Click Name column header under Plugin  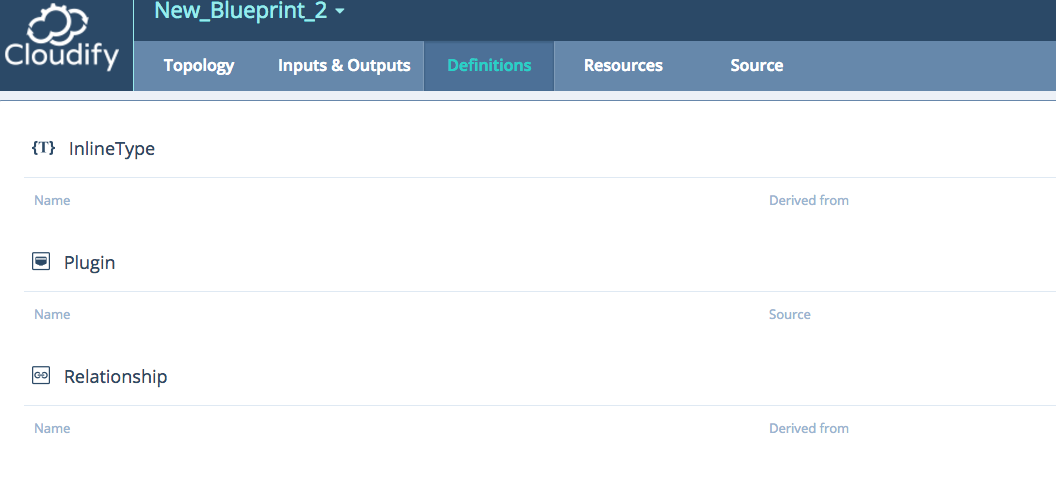(x=52, y=314)
